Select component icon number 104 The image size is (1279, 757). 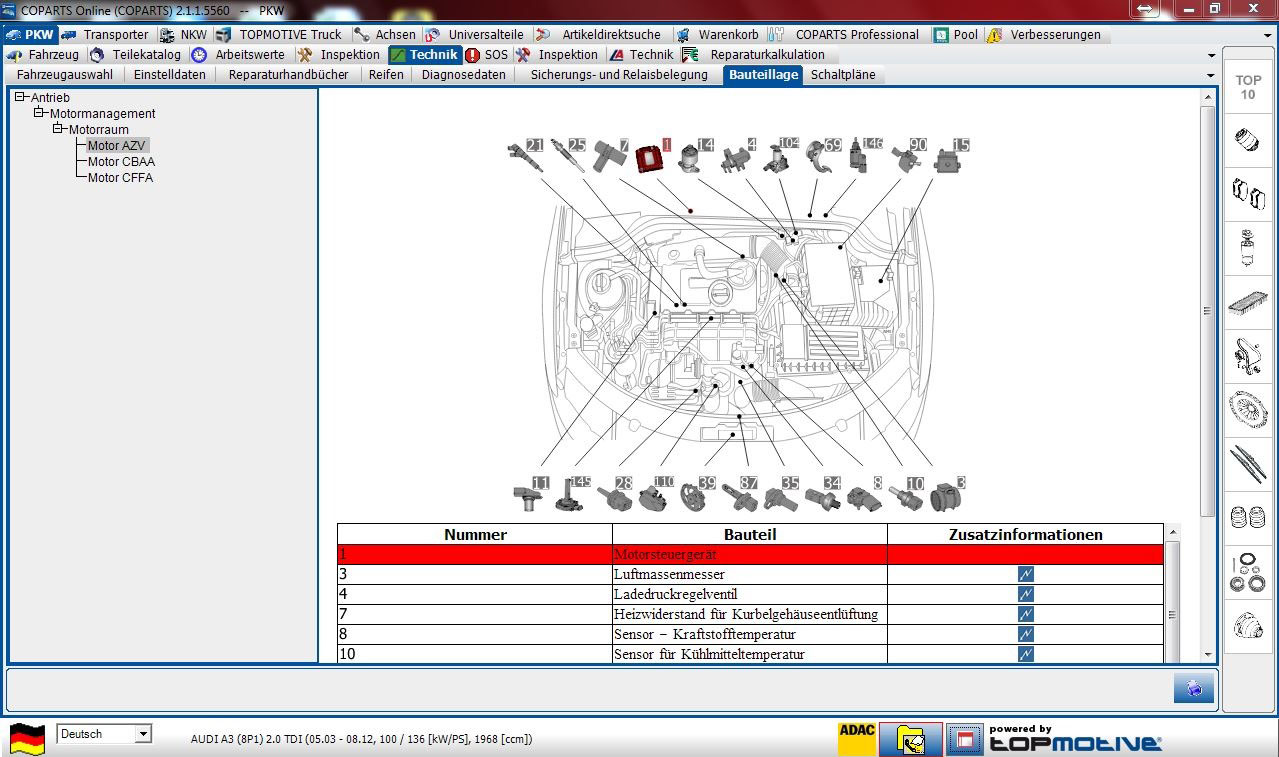(781, 155)
